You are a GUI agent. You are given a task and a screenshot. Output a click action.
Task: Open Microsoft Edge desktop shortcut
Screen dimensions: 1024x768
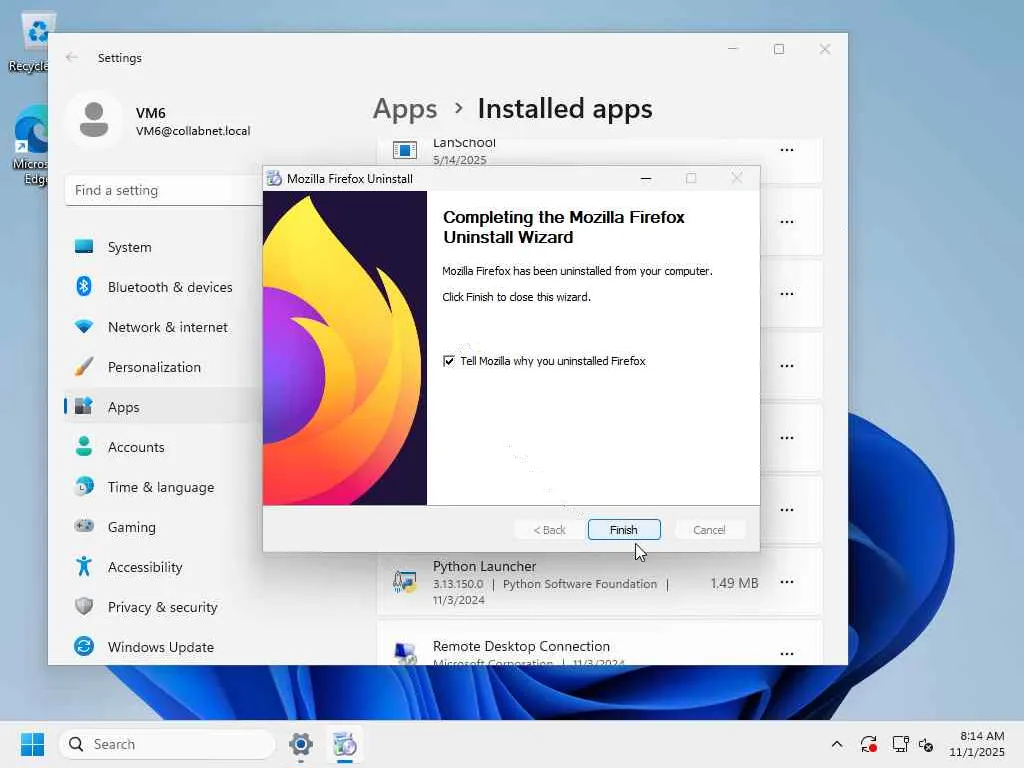point(30,145)
